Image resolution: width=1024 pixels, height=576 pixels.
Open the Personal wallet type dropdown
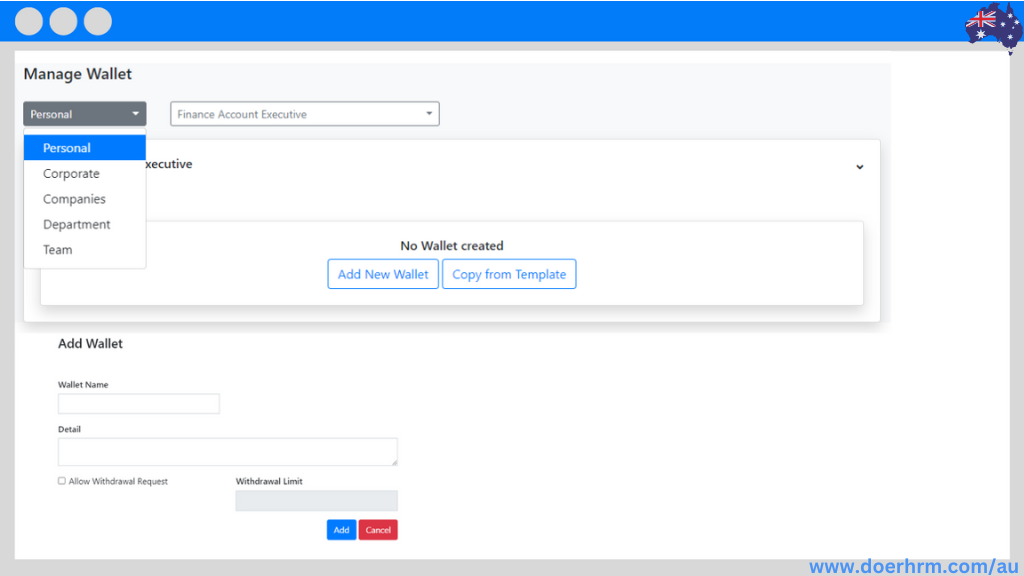pyautogui.click(x=85, y=114)
